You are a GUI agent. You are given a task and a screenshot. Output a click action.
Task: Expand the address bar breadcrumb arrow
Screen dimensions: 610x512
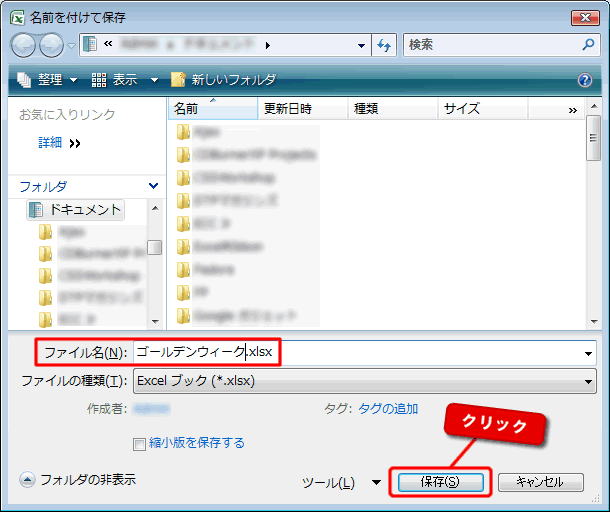pos(268,45)
